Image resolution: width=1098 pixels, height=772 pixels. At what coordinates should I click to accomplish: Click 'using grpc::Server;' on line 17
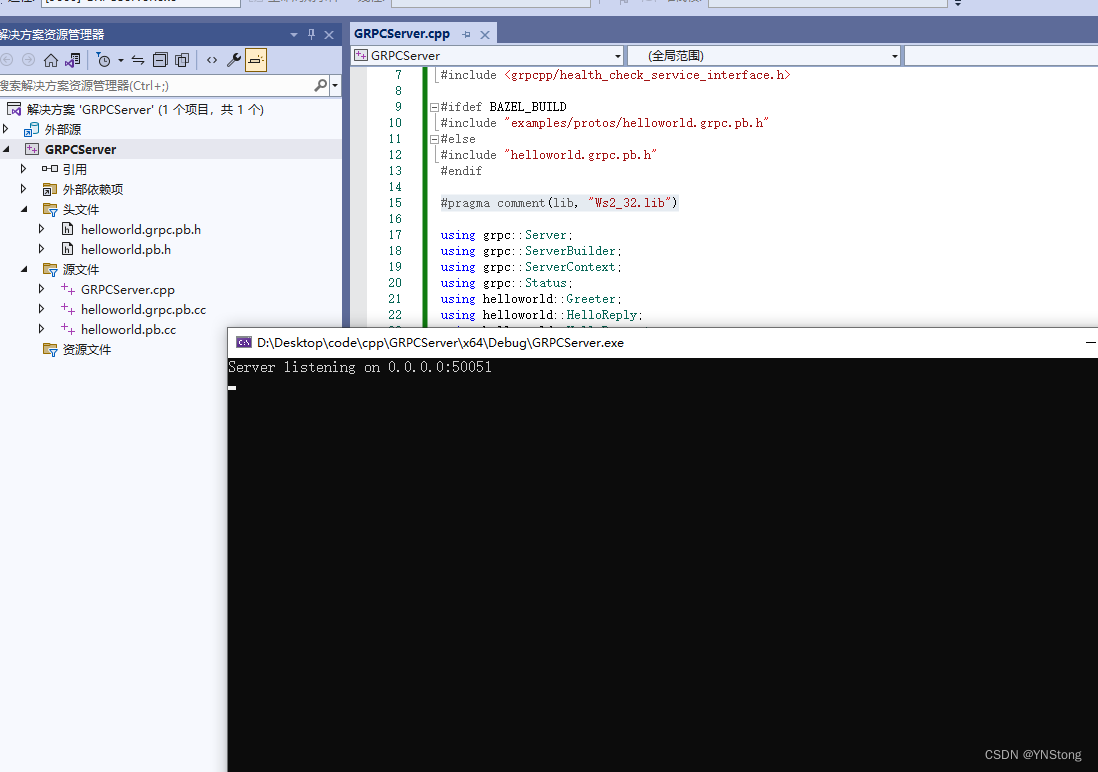pyautogui.click(x=506, y=235)
